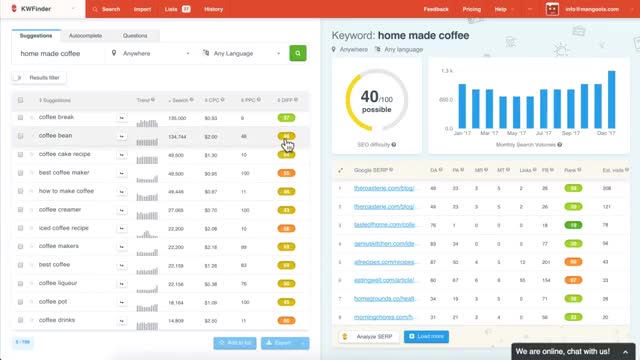The image size is (640, 360).
Task: Check the box for iced coffee recipe
Action: pos(20,228)
